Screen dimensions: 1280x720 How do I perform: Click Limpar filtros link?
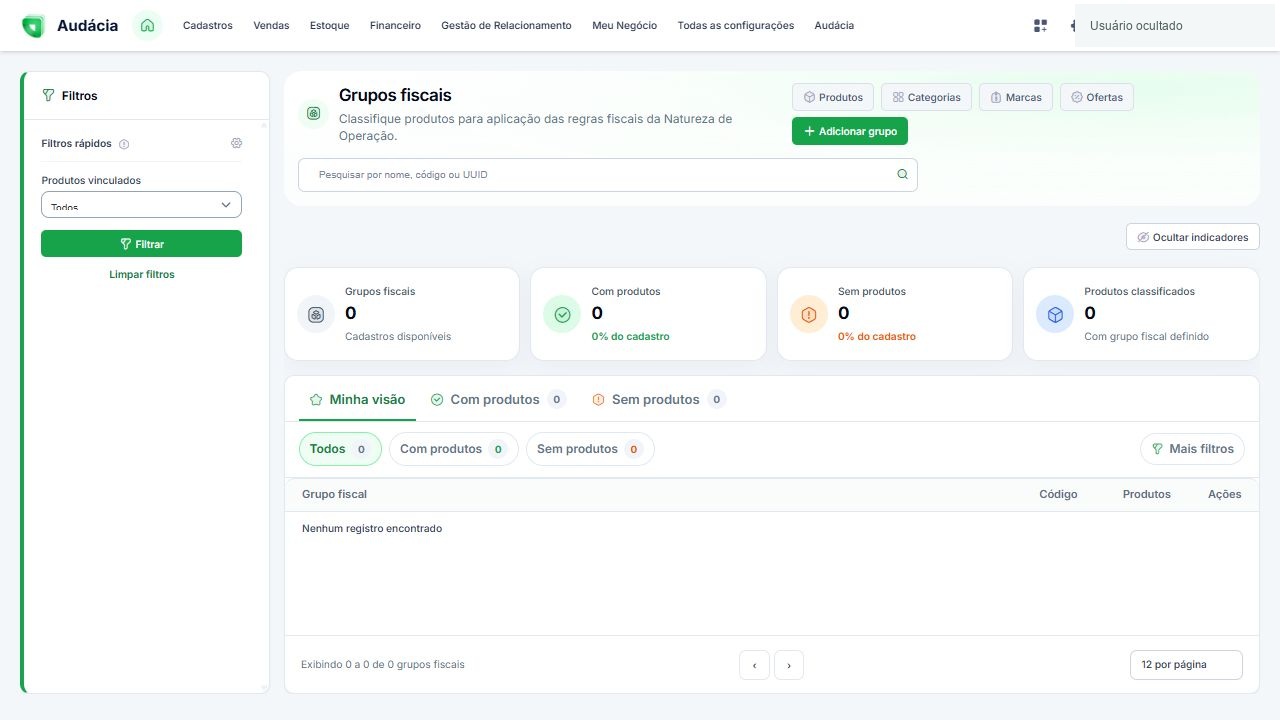pyautogui.click(x=142, y=274)
